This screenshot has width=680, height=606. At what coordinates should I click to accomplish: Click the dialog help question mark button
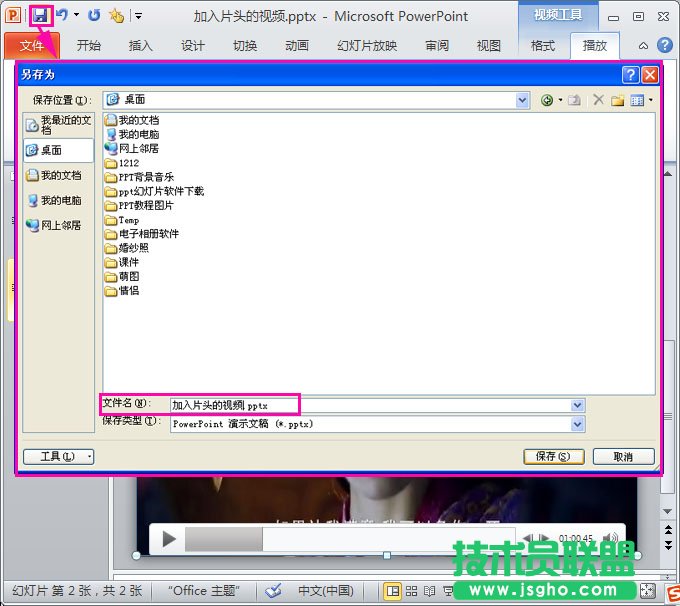(630, 75)
